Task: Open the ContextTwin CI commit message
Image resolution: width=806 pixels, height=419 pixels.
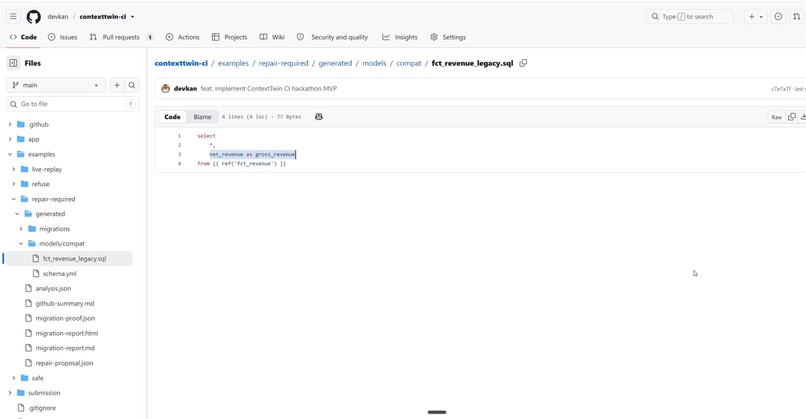Action: (x=269, y=88)
